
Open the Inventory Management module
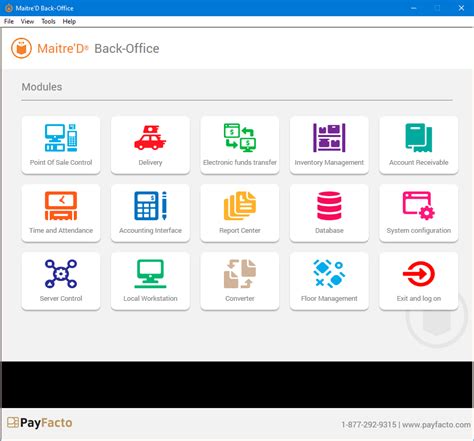tap(329, 145)
